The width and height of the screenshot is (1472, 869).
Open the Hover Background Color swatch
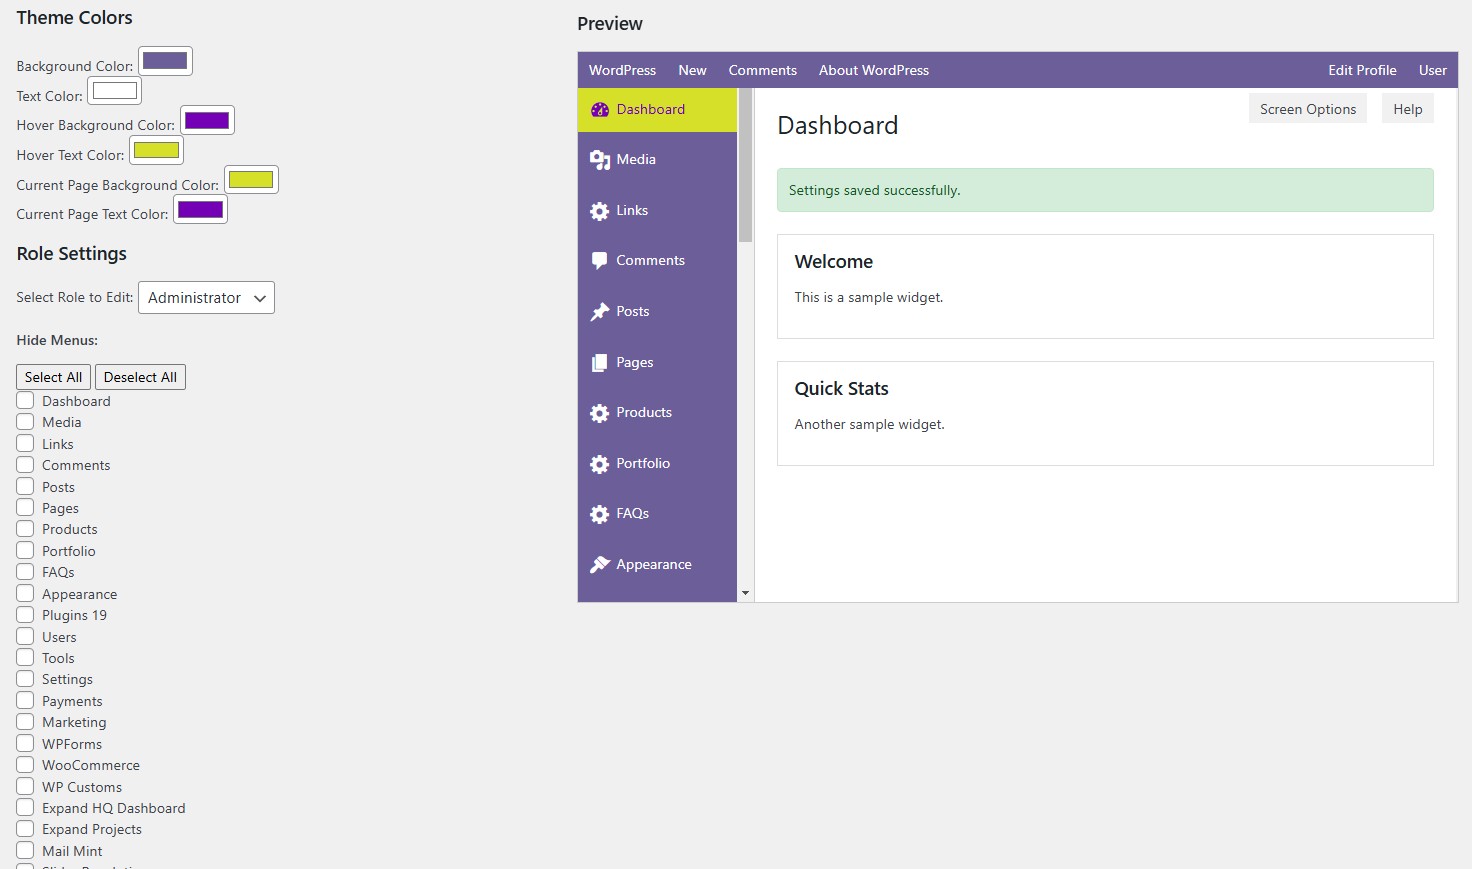click(x=207, y=121)
